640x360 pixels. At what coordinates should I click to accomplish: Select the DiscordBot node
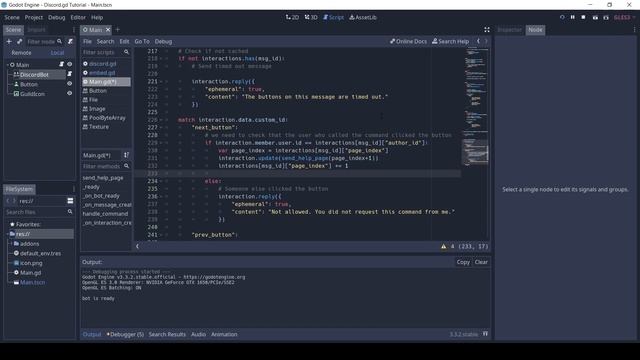pos(34,74)
